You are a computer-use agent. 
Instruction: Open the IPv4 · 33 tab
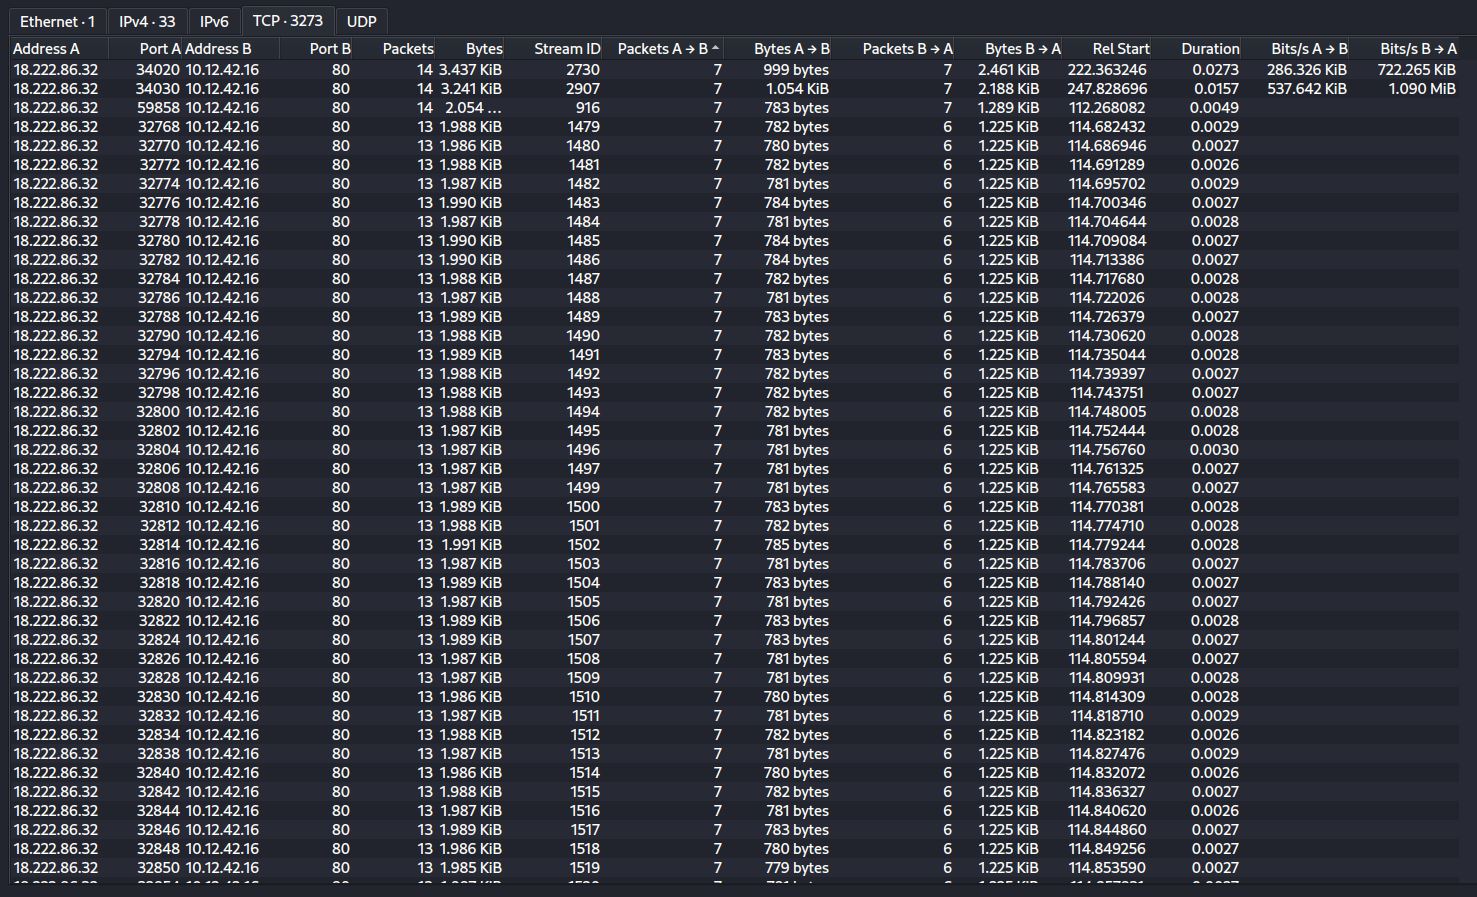[x=147, y=21]
